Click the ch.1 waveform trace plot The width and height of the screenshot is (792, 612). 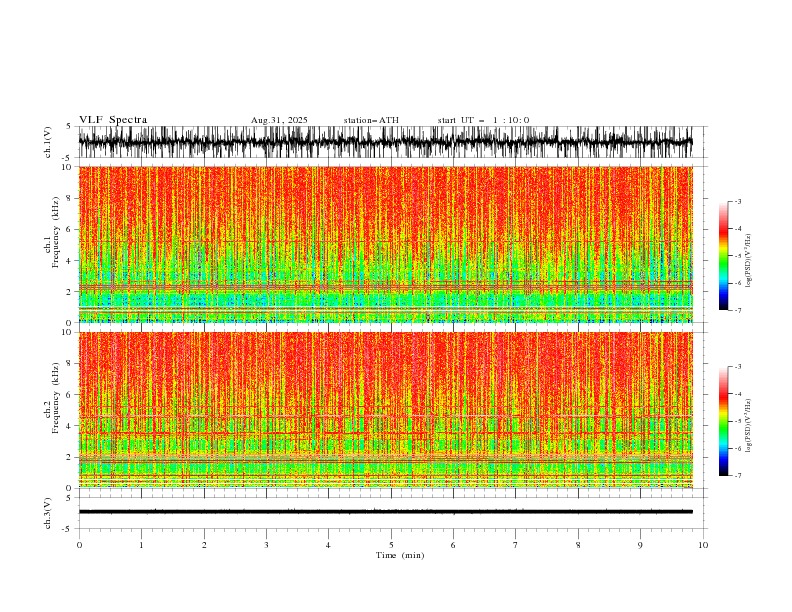385,142
